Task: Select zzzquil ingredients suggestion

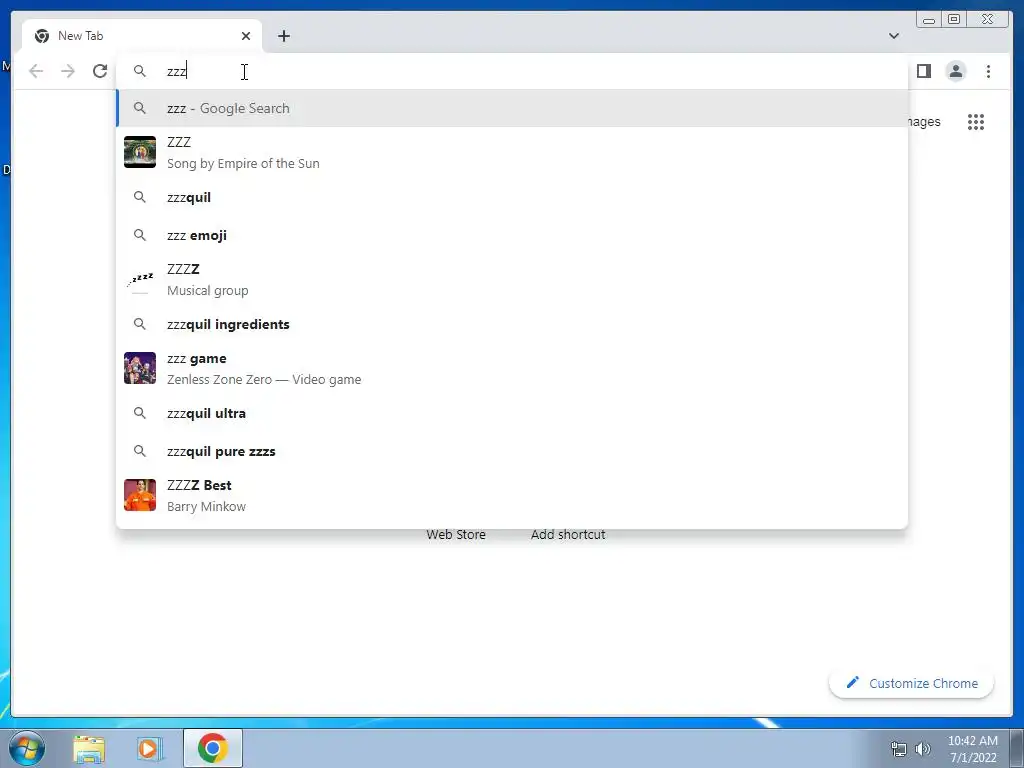Action: [512, 324]
